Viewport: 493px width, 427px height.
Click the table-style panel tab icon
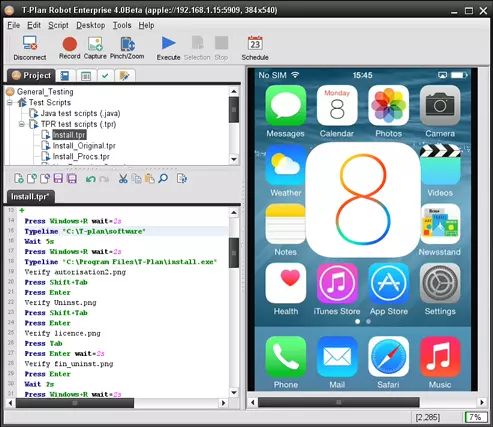(x=86, y=76)
